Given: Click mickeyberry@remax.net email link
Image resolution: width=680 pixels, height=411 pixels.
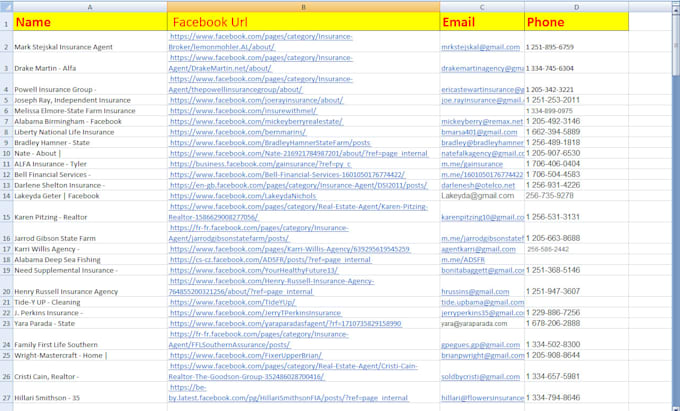Looking at the screenshot, I should pos(482,121).
